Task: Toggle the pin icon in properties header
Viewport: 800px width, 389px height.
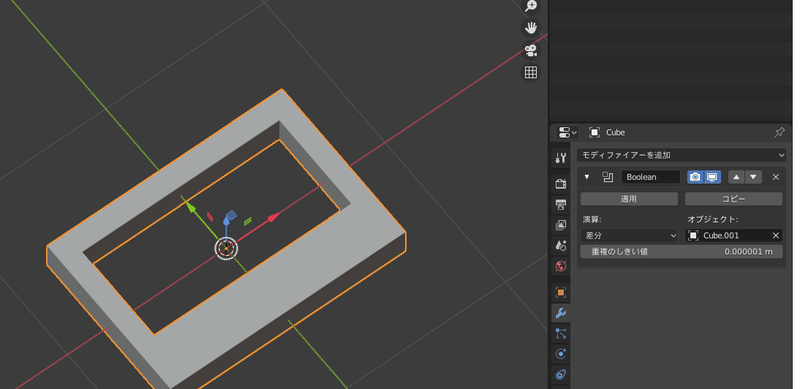Action: point(779,133)
